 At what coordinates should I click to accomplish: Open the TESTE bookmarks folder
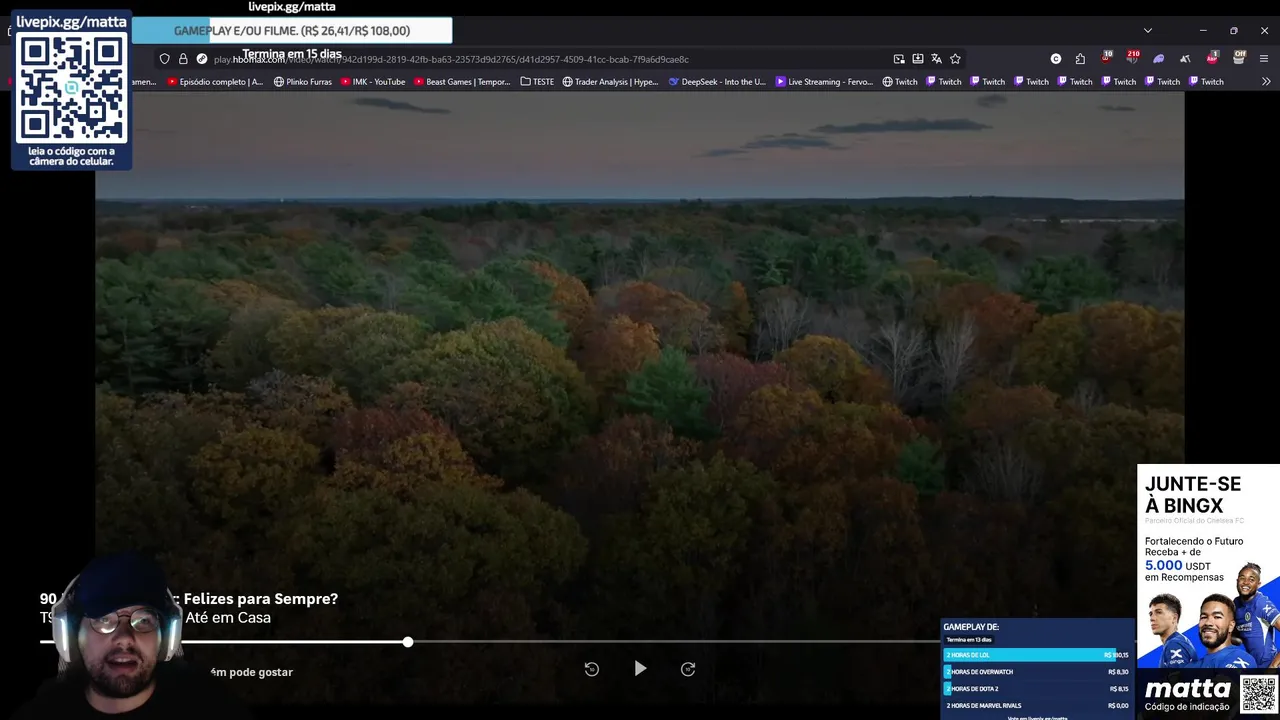(537, 82)
